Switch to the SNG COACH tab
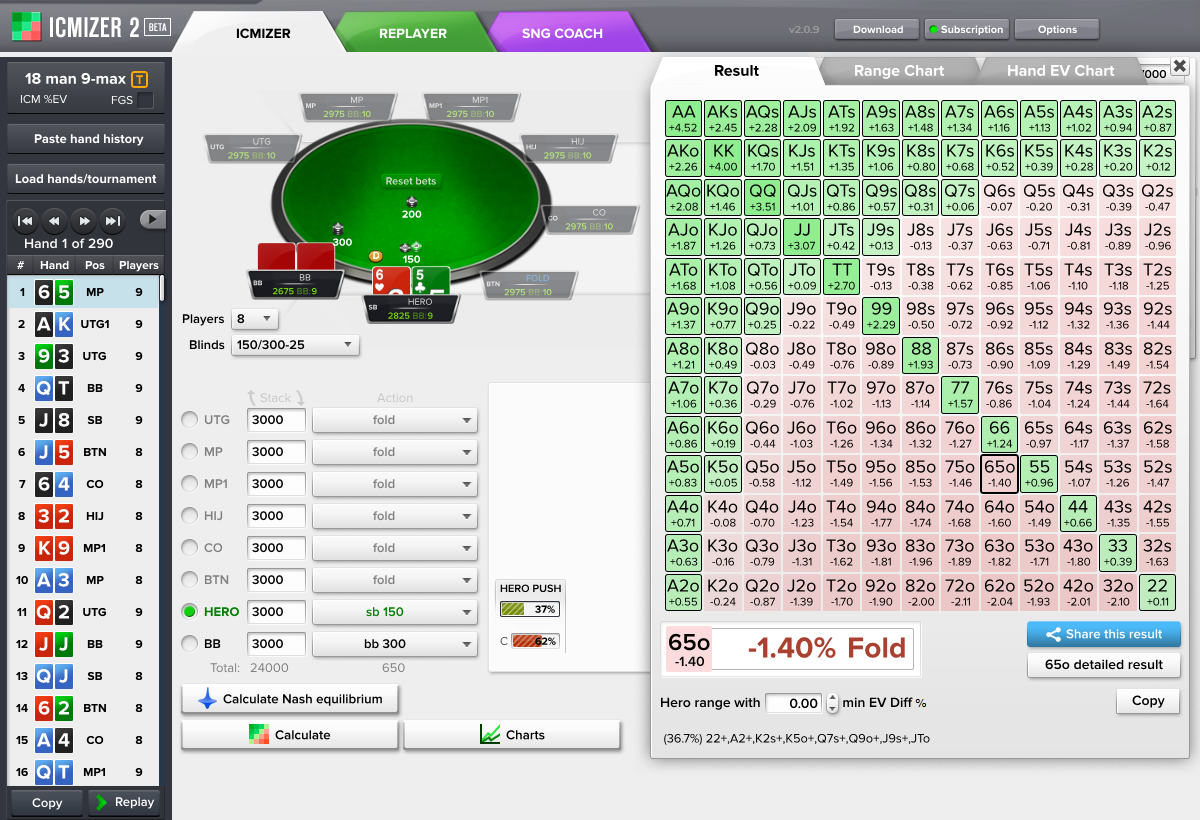This screenshot has height=820, width=1200. pyautogui.click(x=562, y=33)
